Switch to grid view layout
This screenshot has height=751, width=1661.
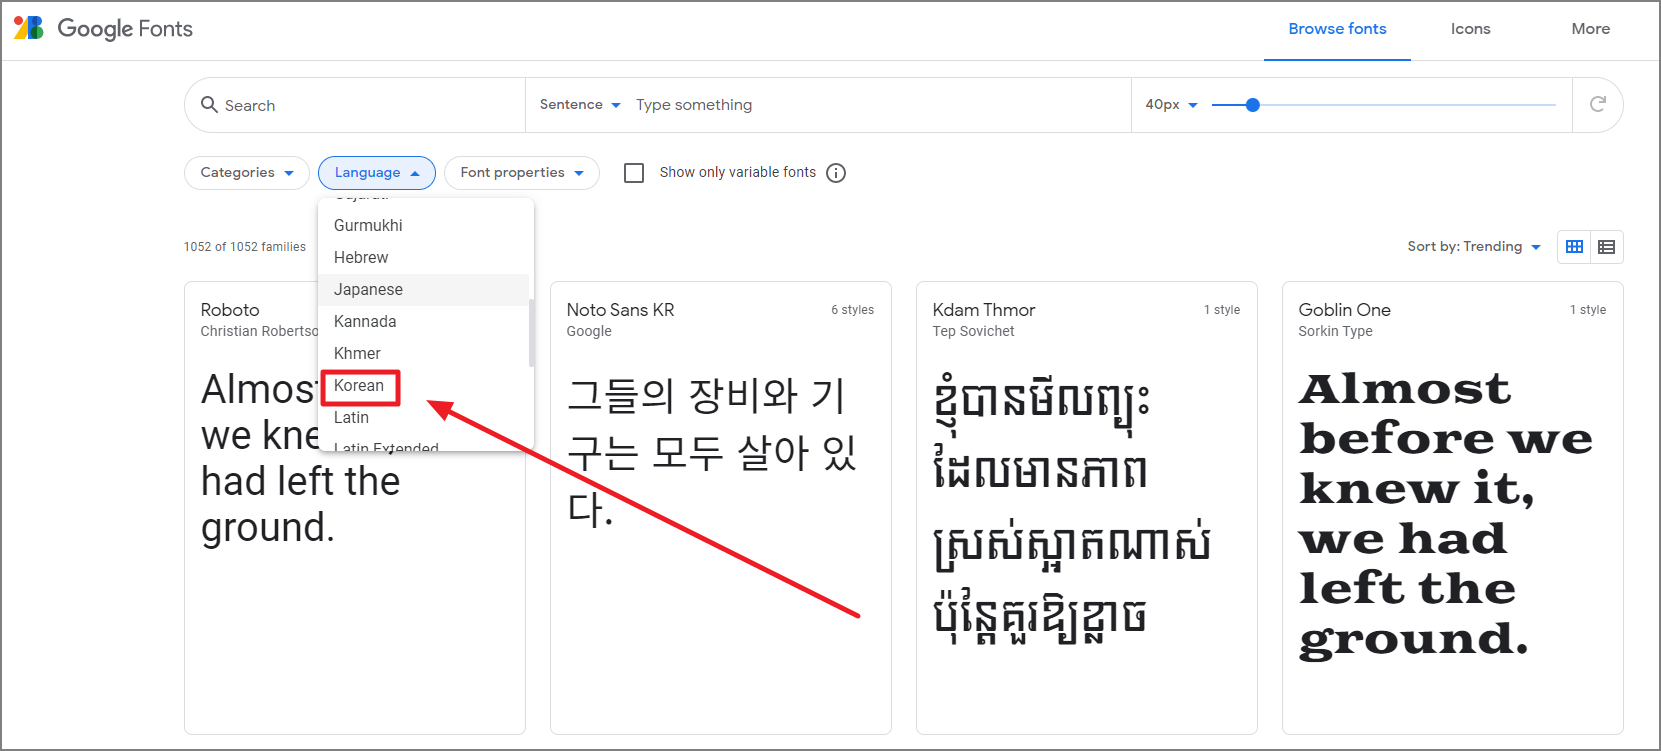(x=1574, y=247)
